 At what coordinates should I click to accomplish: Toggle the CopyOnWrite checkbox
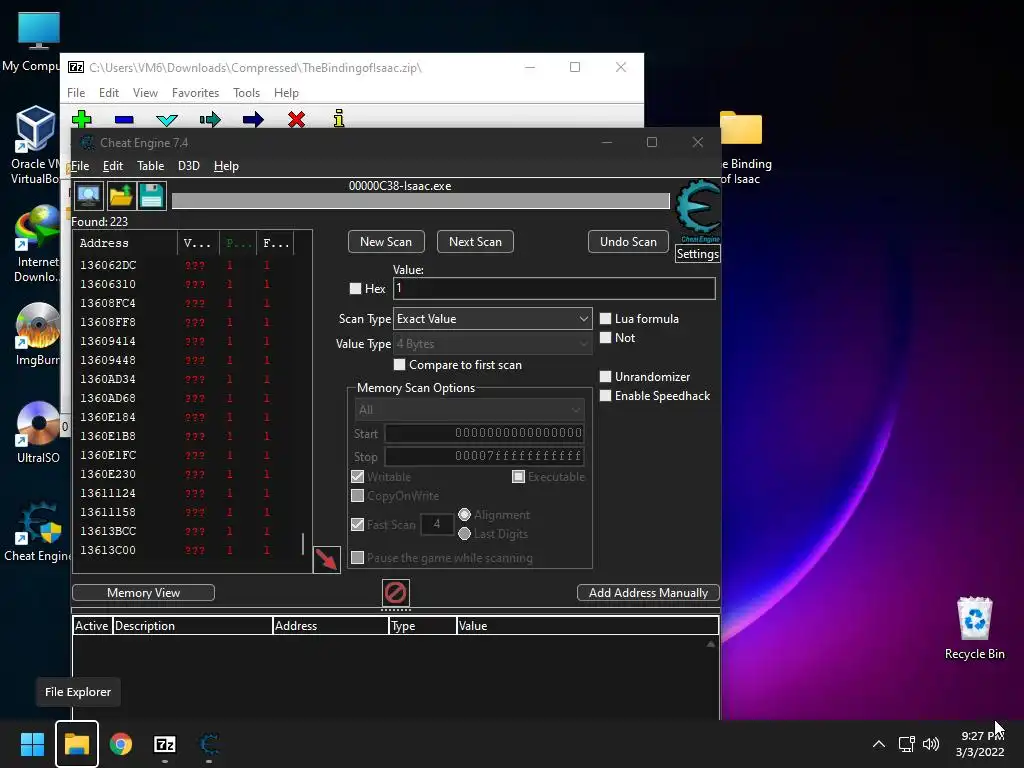(x=357, y=496)
